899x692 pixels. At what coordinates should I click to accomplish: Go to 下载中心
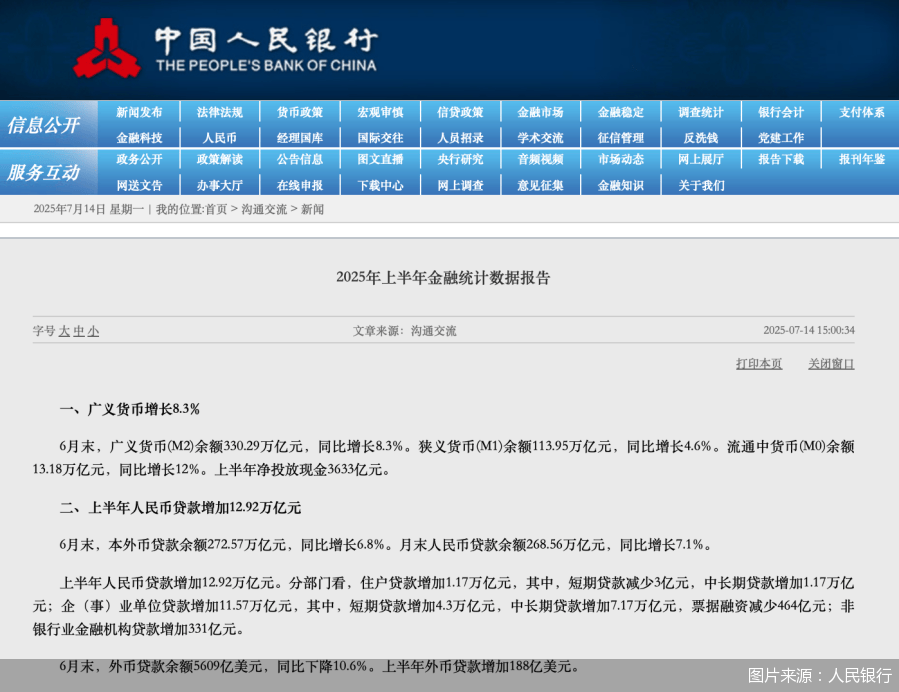(380, 186)
